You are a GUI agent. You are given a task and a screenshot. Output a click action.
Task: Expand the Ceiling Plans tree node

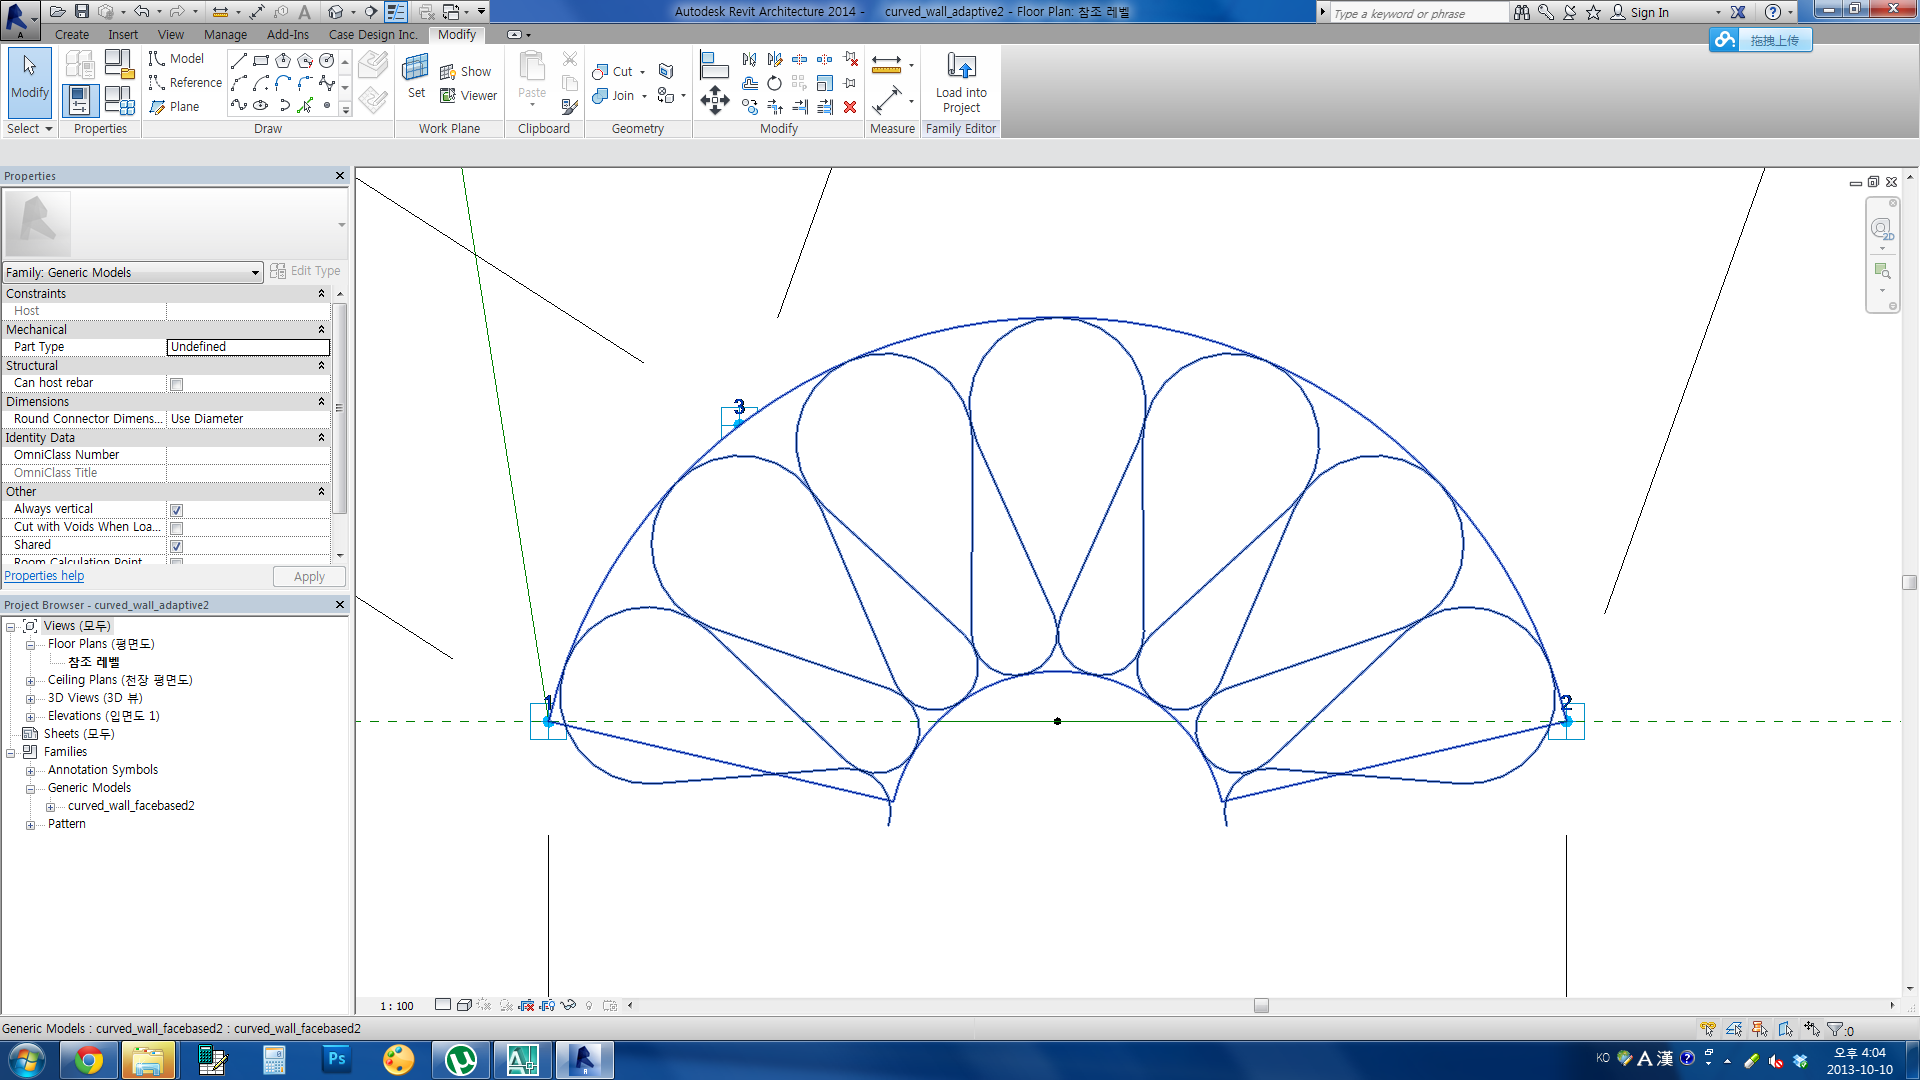(30, 681)
